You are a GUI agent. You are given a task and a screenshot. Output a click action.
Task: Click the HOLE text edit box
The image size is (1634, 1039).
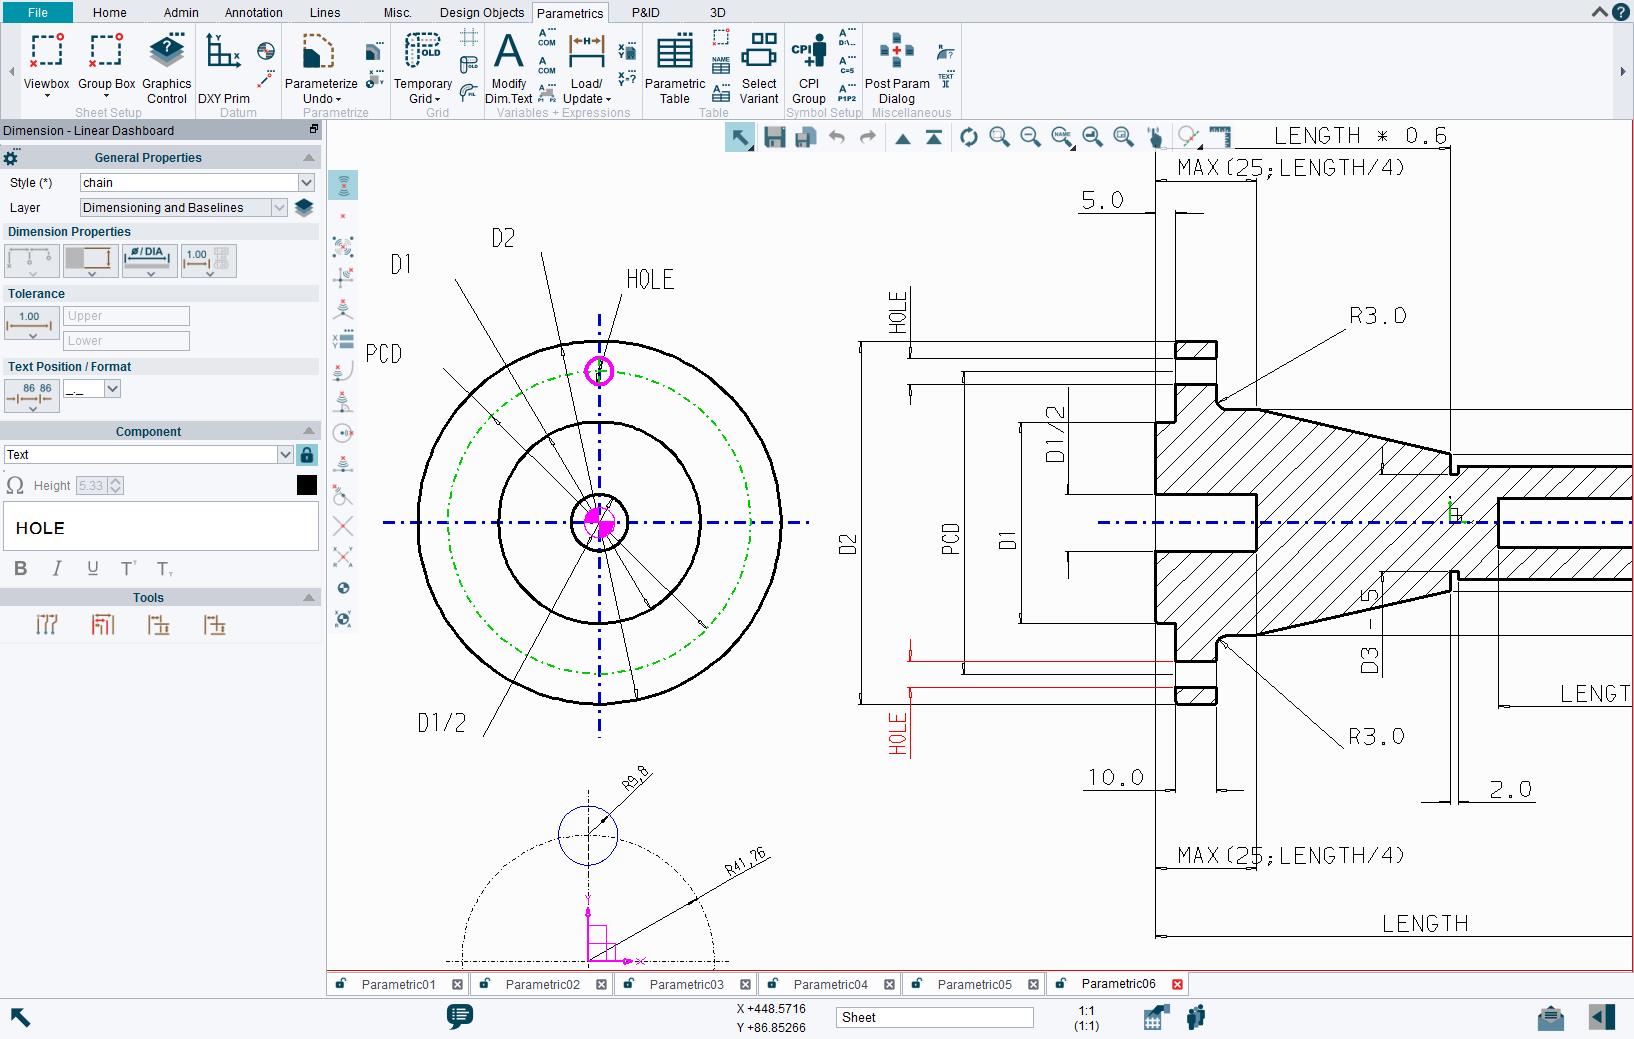click(x=161, y=527)
